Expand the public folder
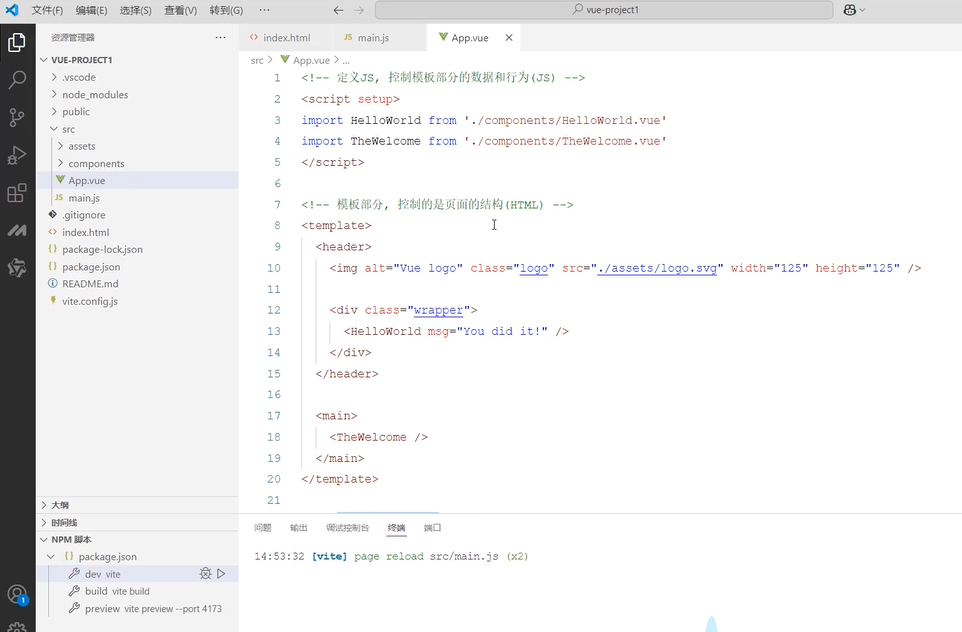Viewport: 962px width, 632px height. (55, 111)
